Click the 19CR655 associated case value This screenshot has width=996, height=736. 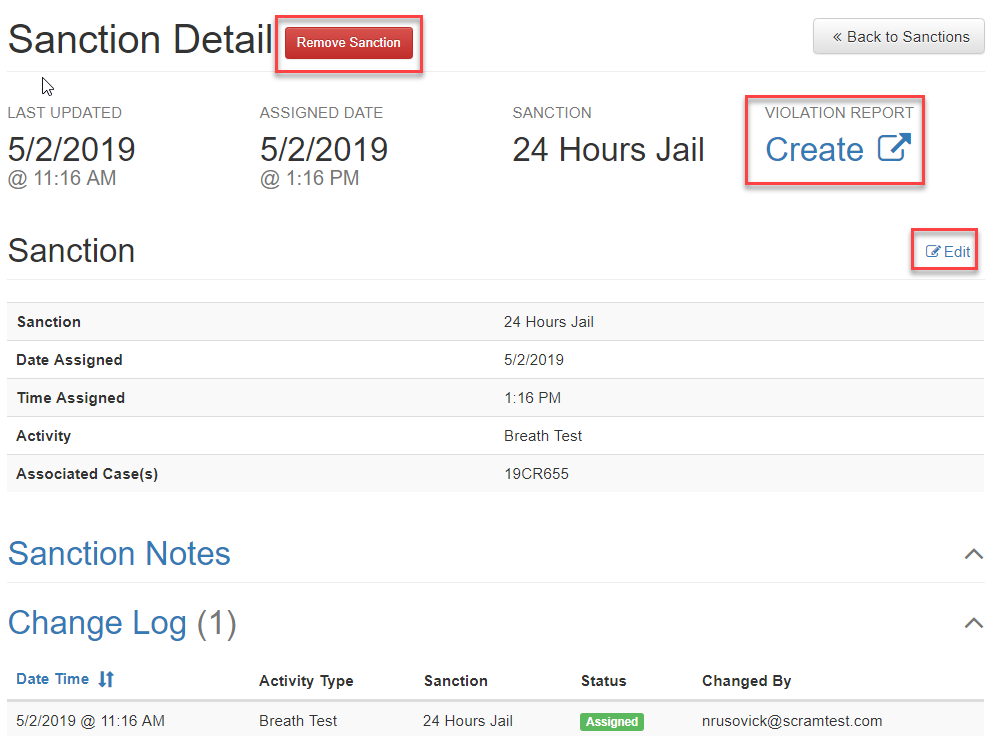coord(536,474)
